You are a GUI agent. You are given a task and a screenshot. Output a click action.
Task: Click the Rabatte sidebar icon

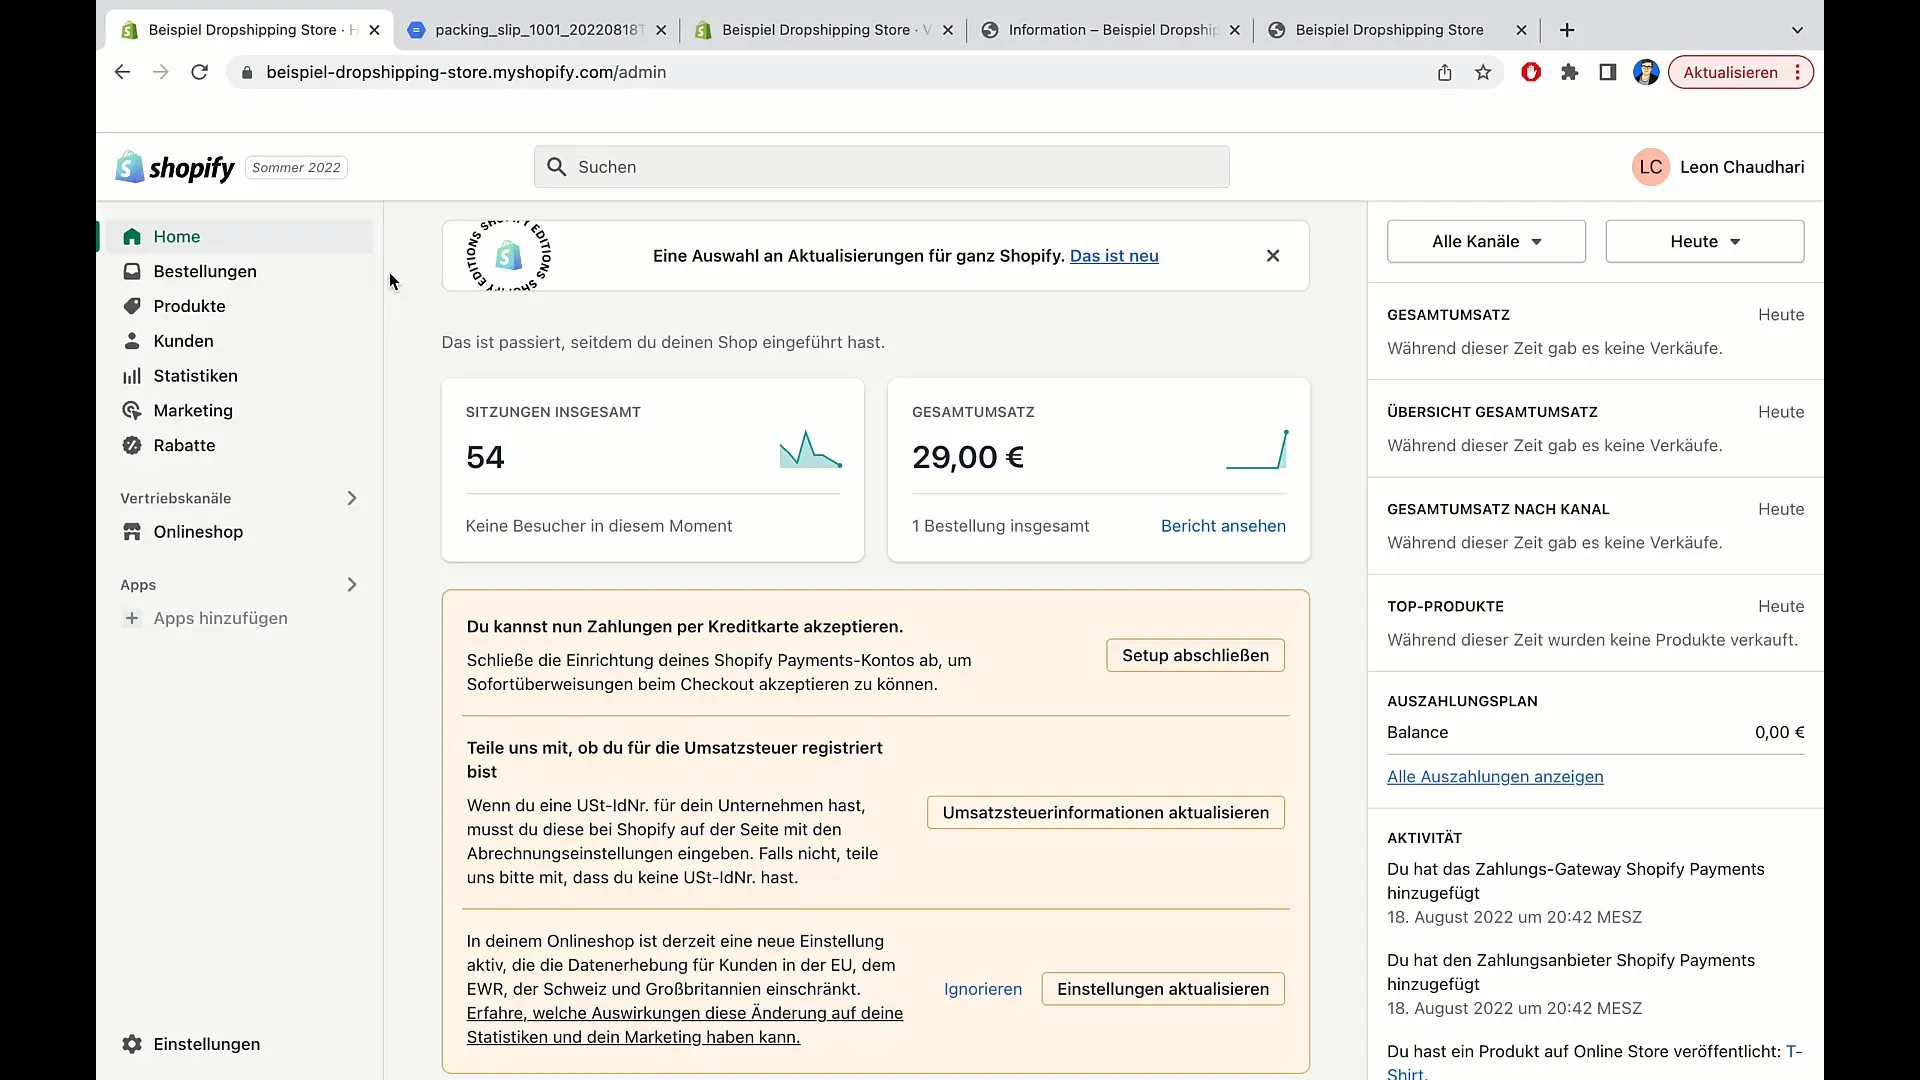point(132,444)
